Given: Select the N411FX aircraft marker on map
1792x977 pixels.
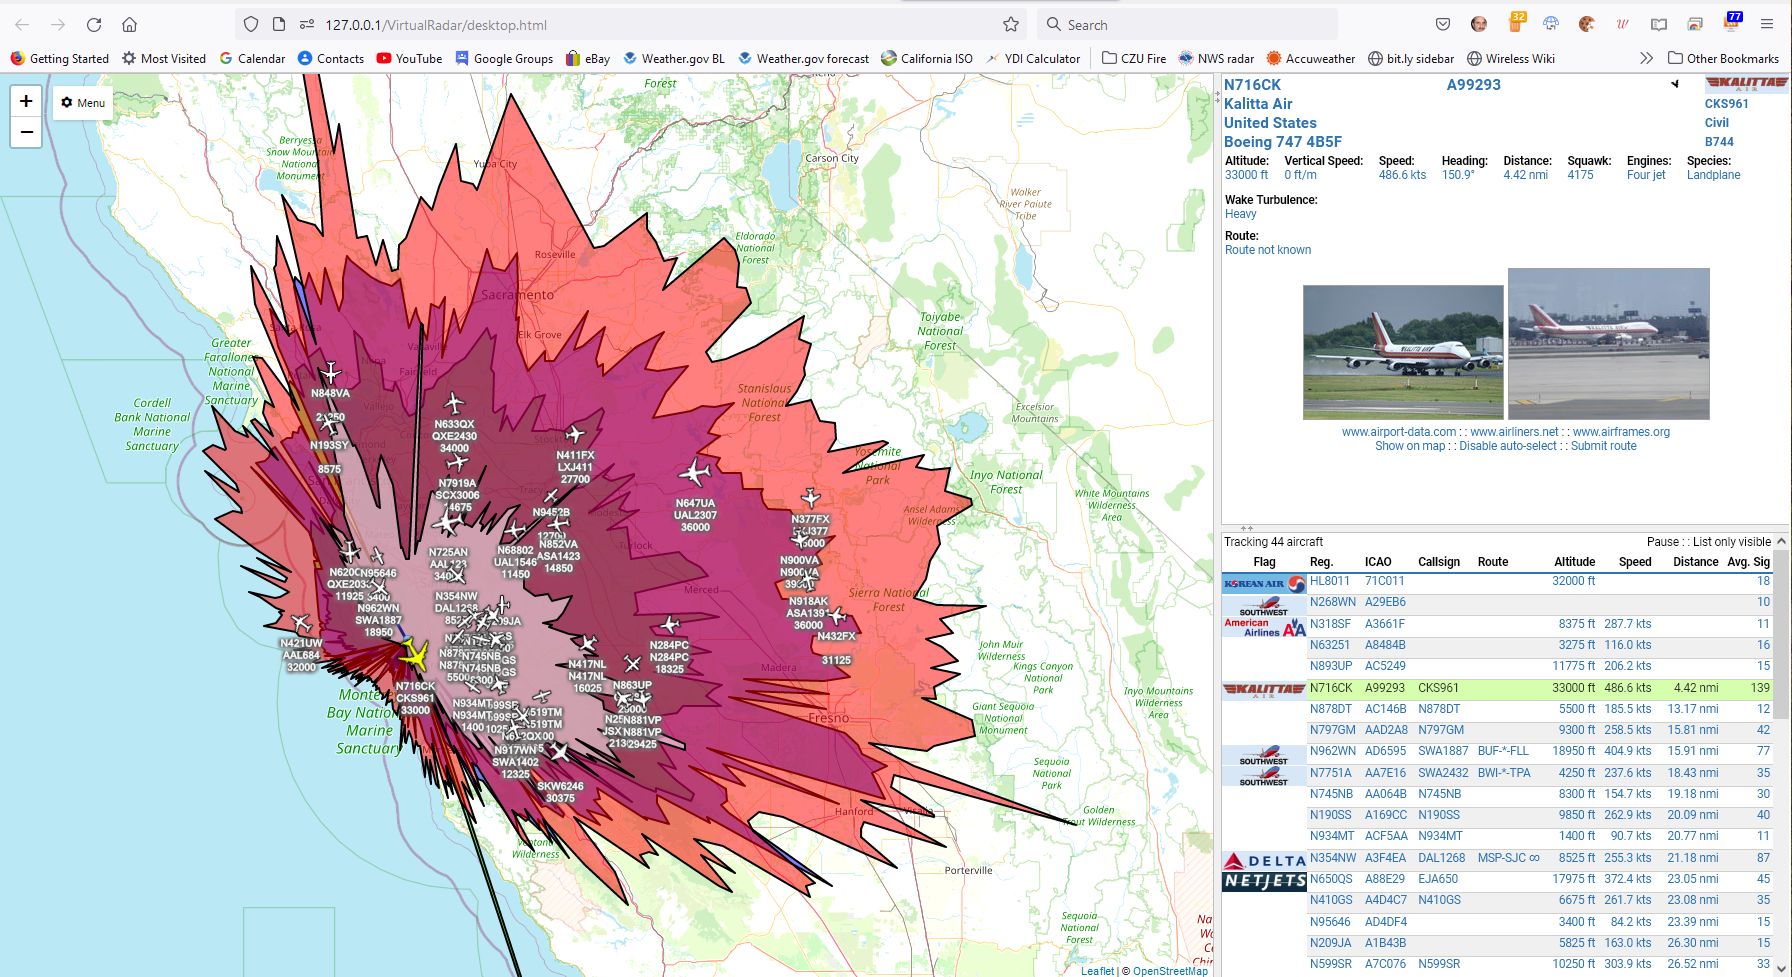Looking at the screenshot, I should click(575, 435).
